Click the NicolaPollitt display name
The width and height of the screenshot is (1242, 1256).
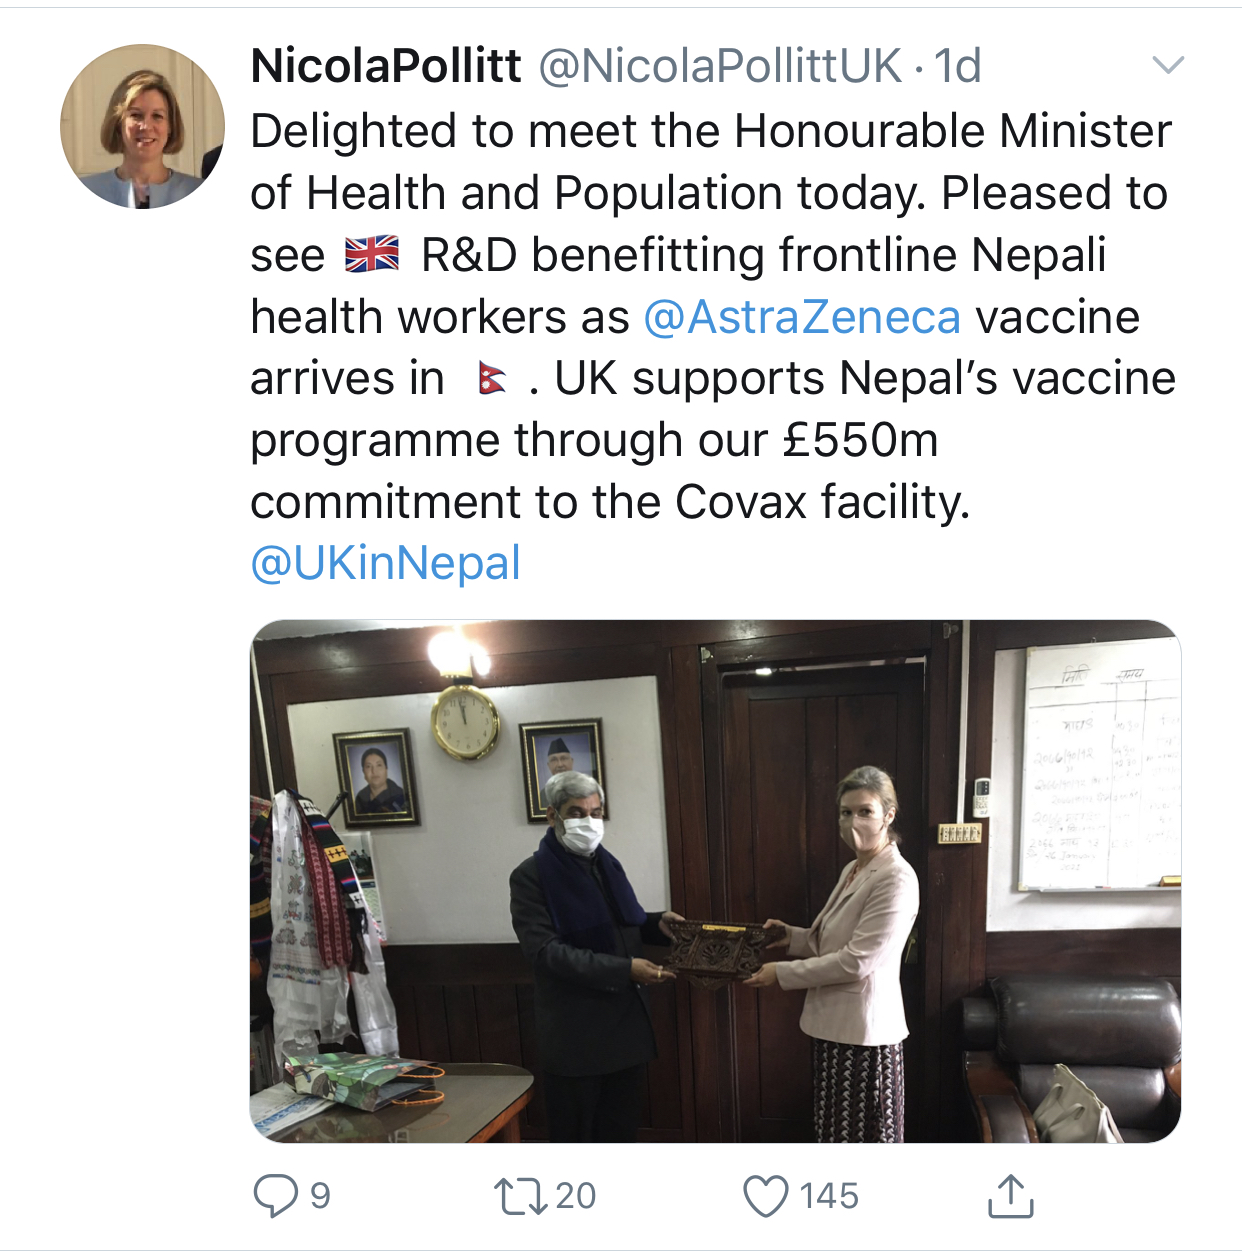386,67
